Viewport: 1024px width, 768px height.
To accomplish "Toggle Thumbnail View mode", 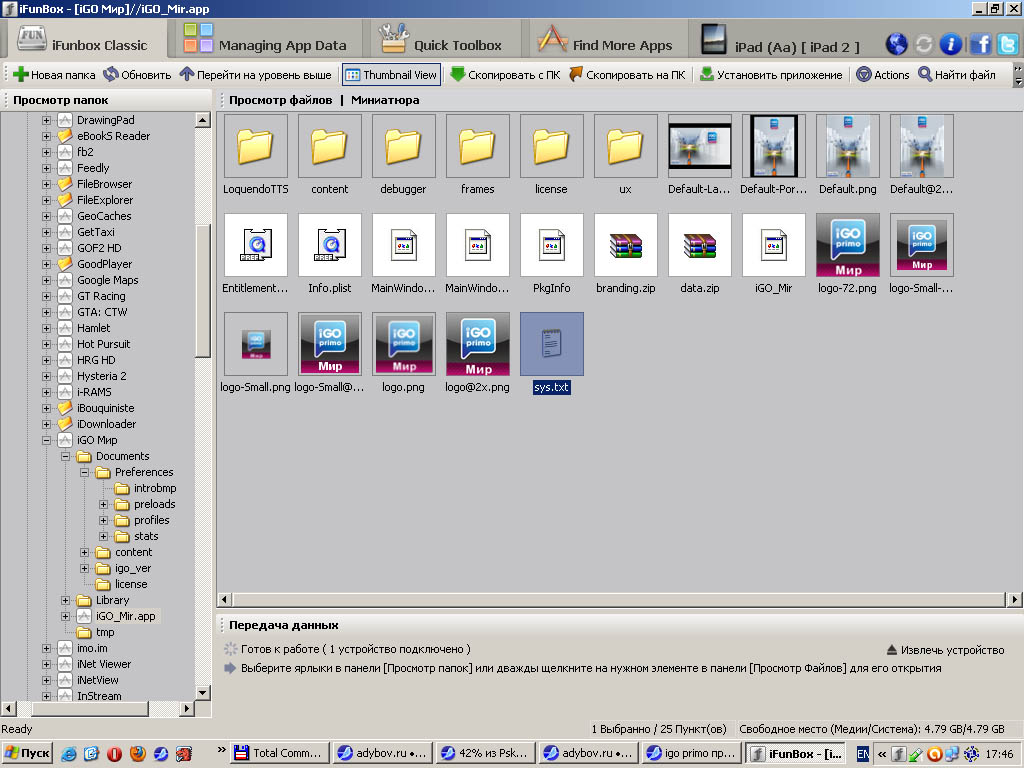I will (x=390, y=75).
